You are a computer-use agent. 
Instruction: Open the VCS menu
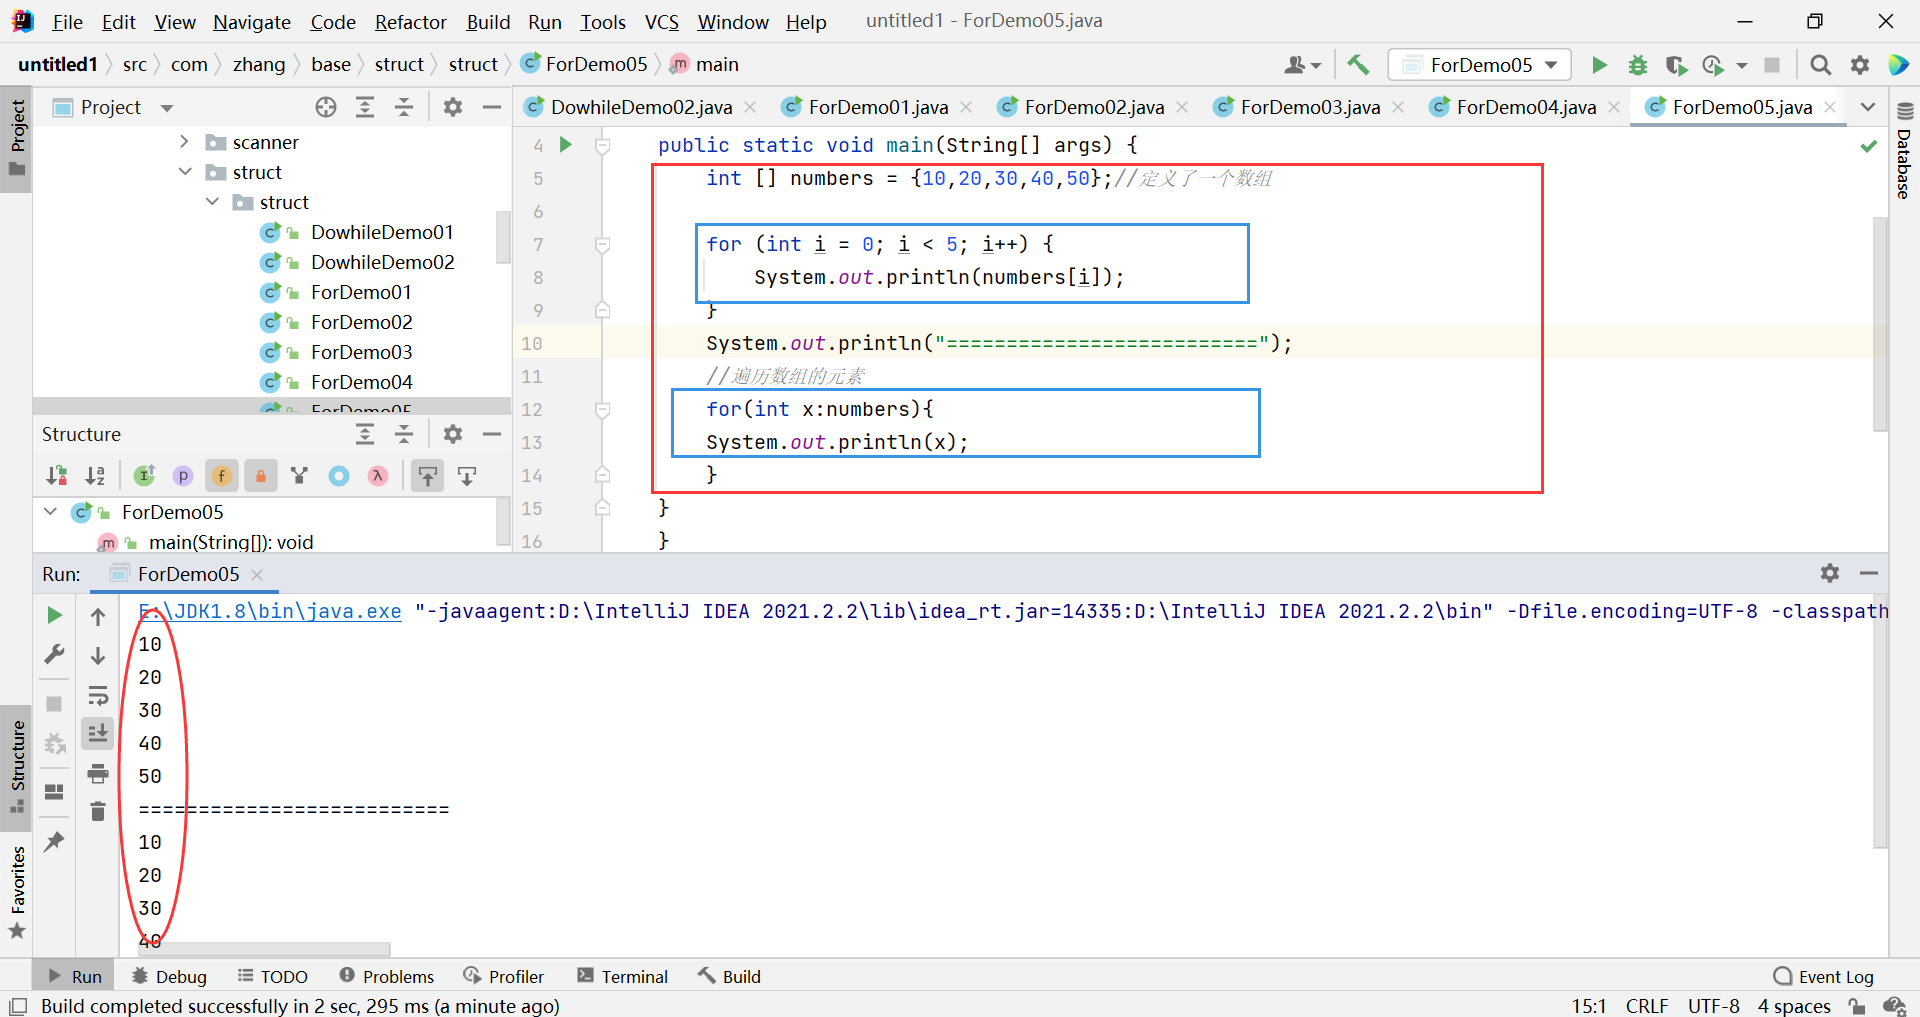click(662, 22)
